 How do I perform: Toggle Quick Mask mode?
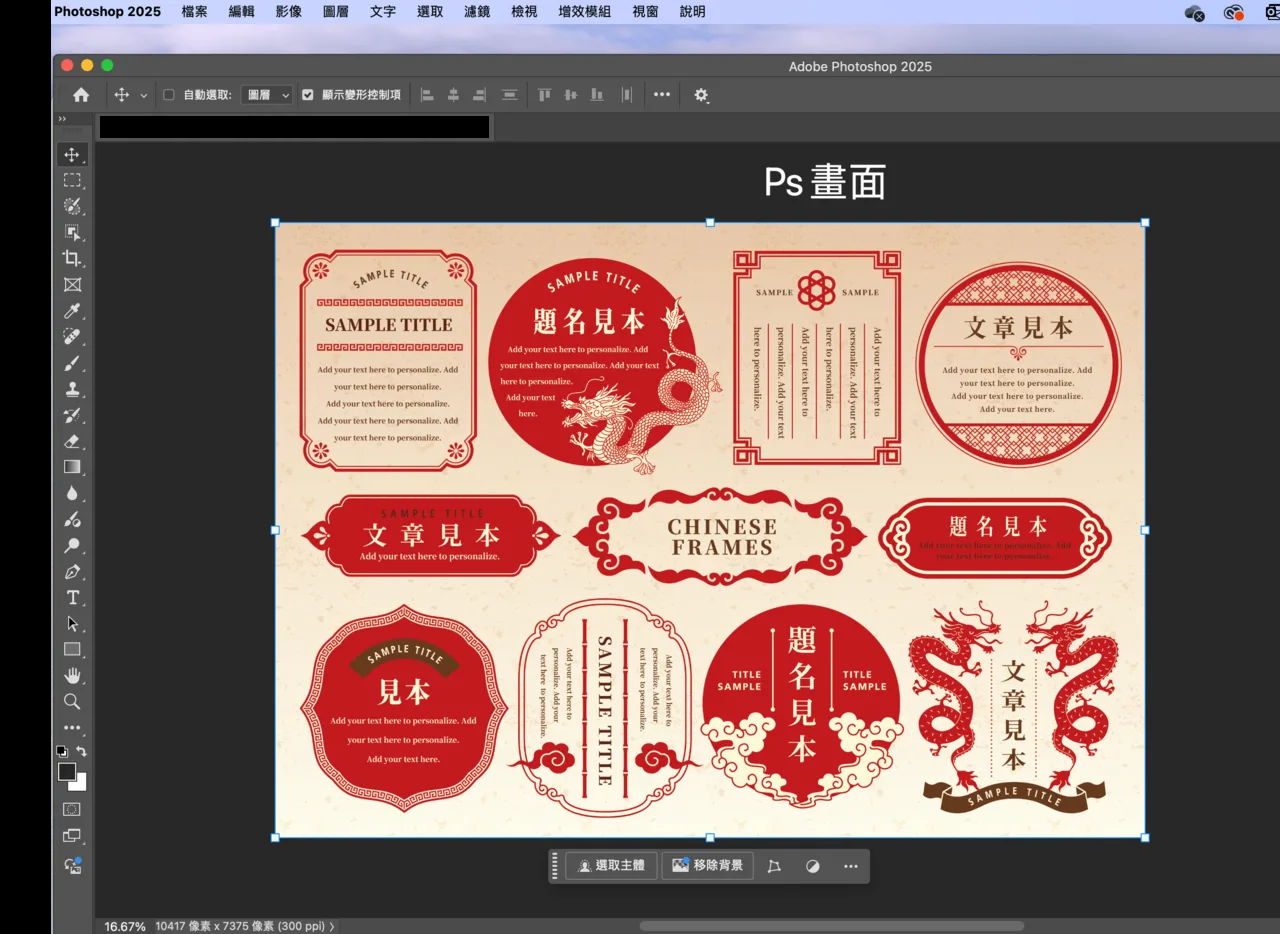tap(72, 809)
